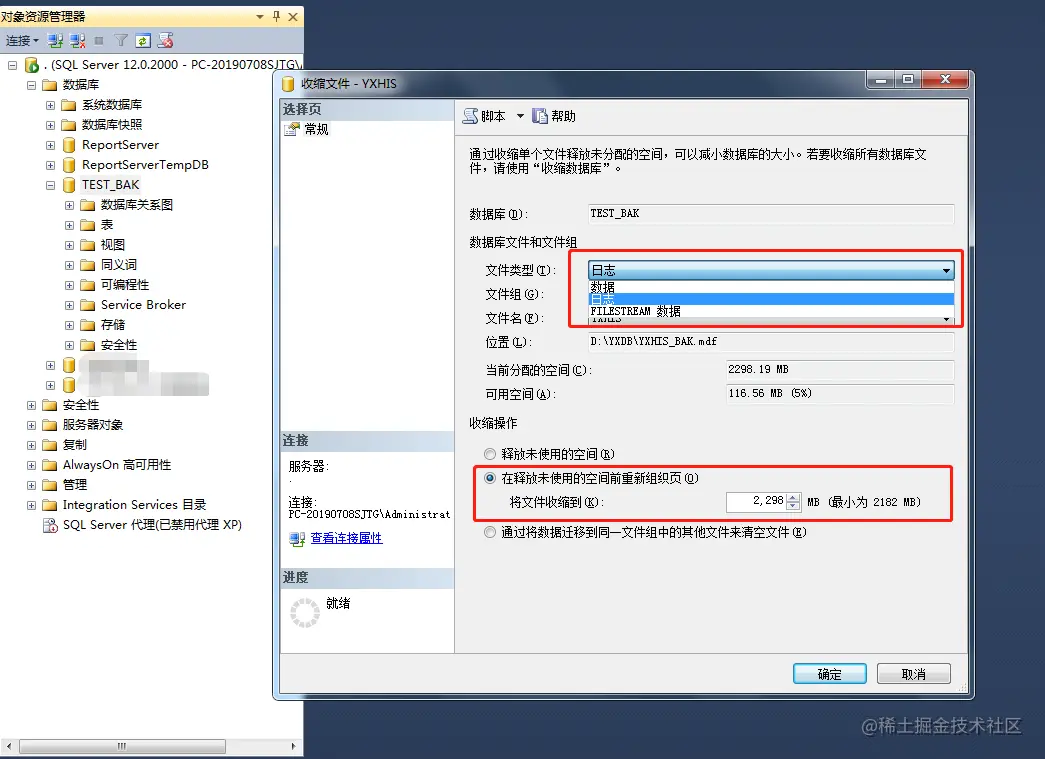Click the 当前分配的空间 2298.19 MB value

click(x=840, y=369)
